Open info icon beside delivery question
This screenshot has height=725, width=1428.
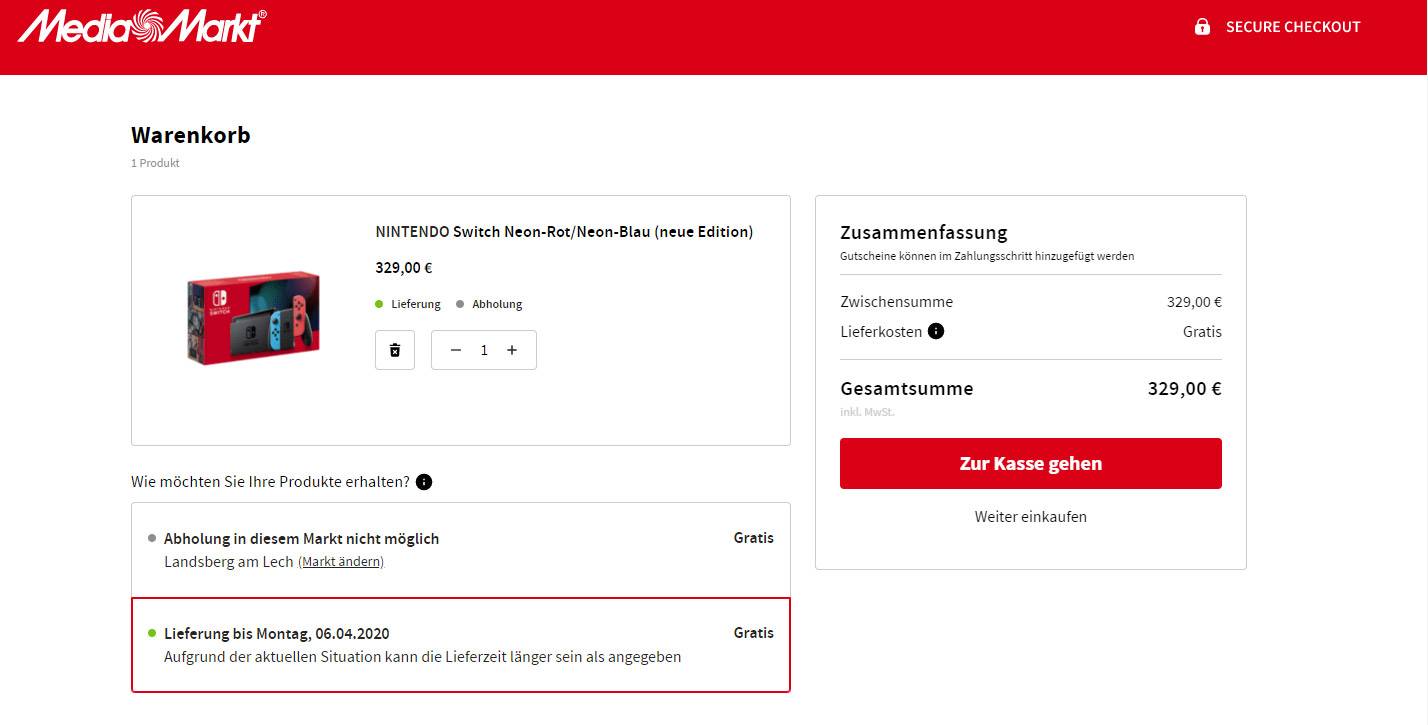424,482
